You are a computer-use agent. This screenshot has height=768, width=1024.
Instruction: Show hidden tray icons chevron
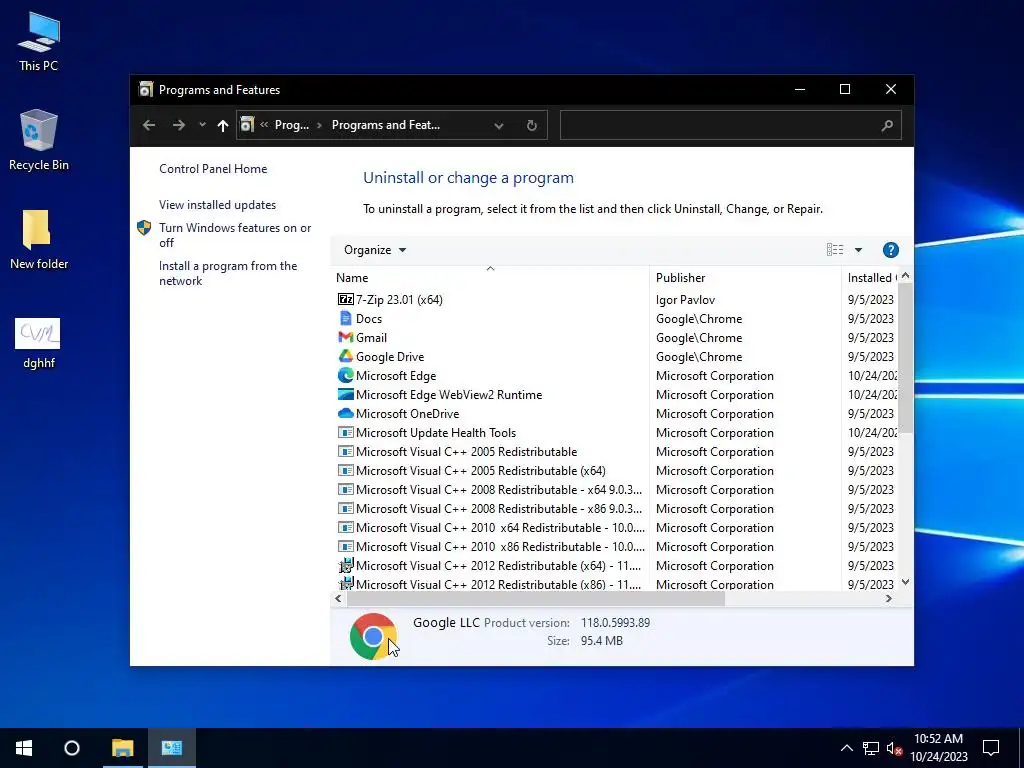click(x=846, y=748)
